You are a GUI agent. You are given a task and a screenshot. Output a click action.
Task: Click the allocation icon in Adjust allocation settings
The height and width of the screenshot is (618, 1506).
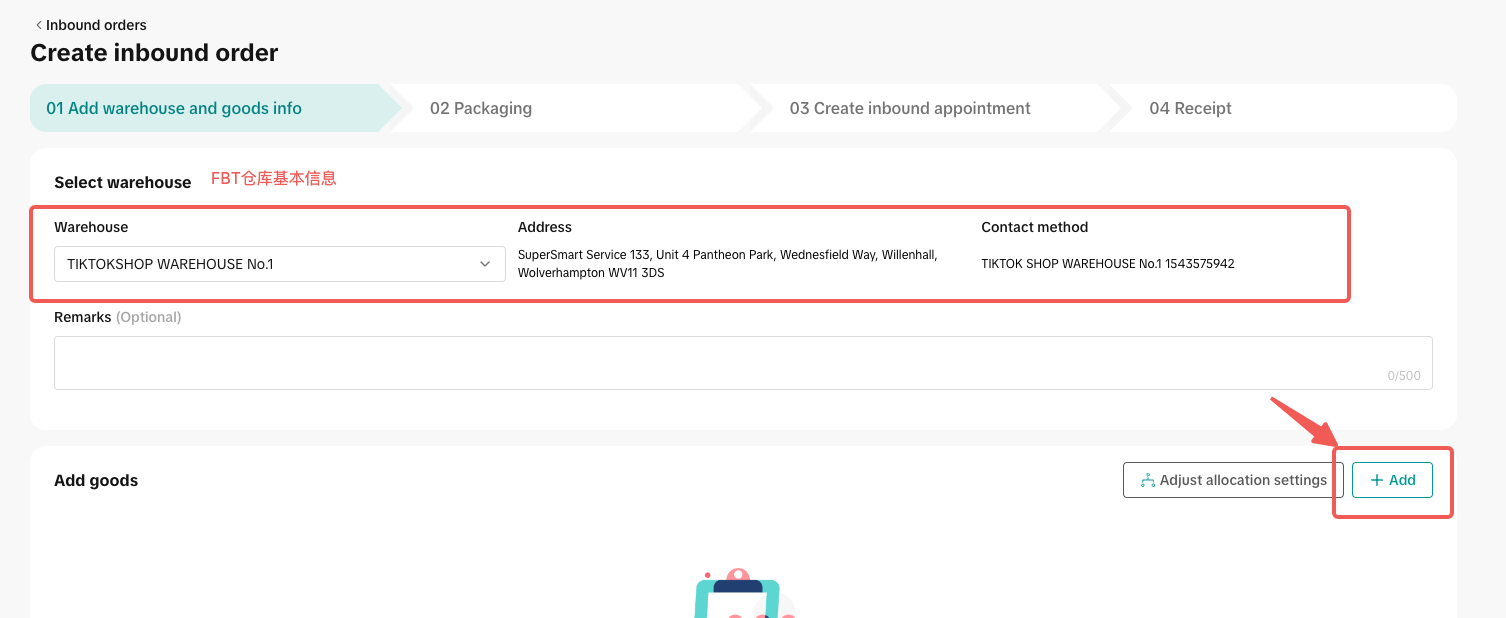tap(1147, 481)
